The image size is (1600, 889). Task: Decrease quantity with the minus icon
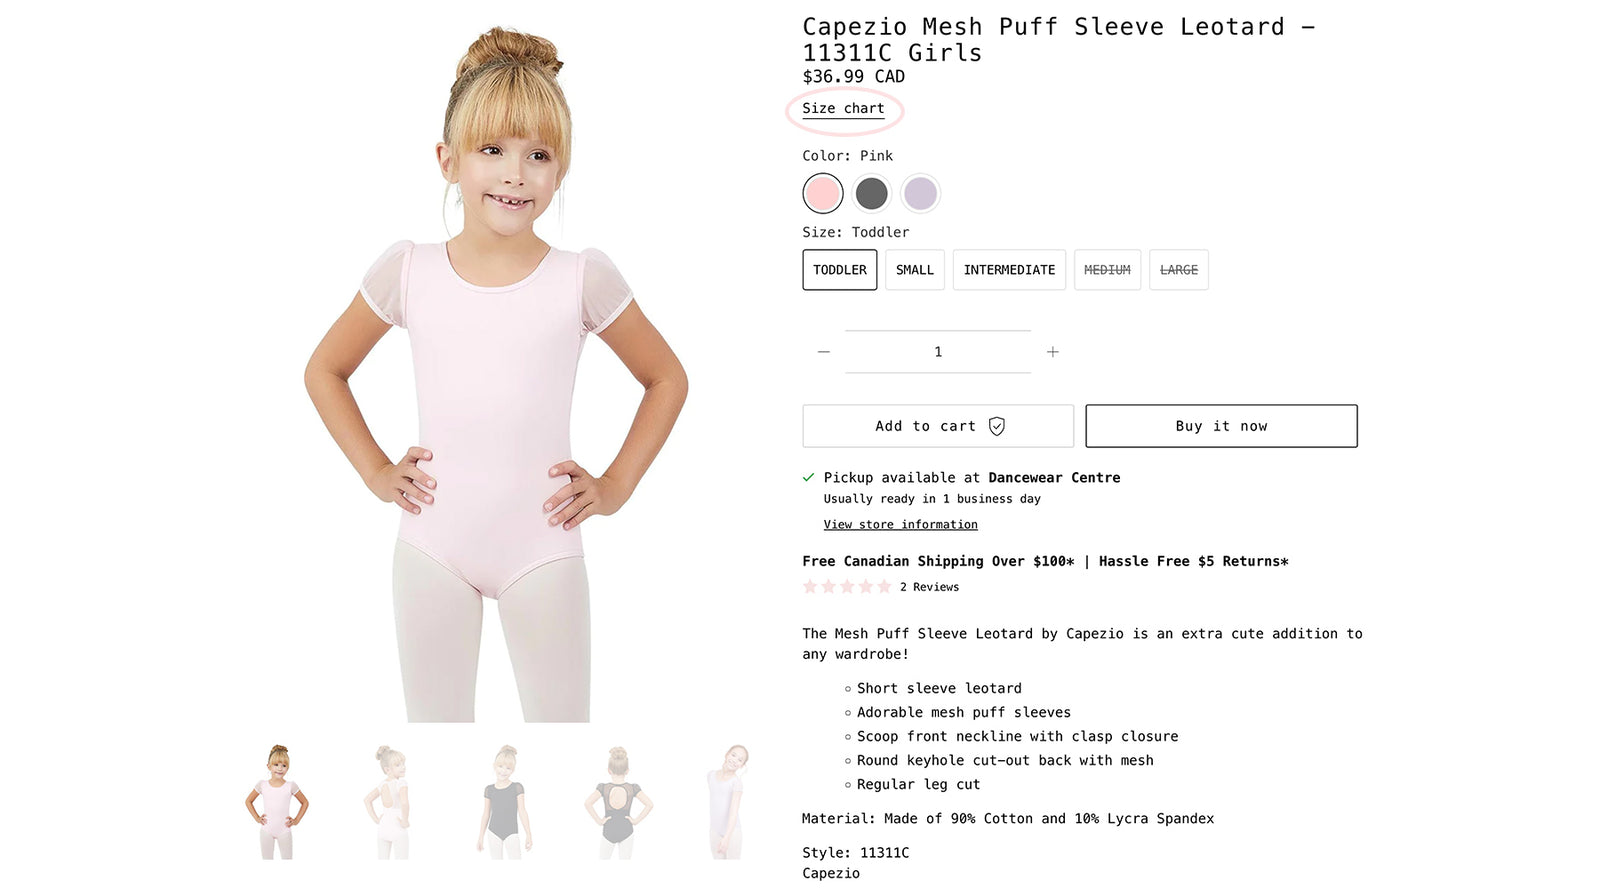coord(824,352)
